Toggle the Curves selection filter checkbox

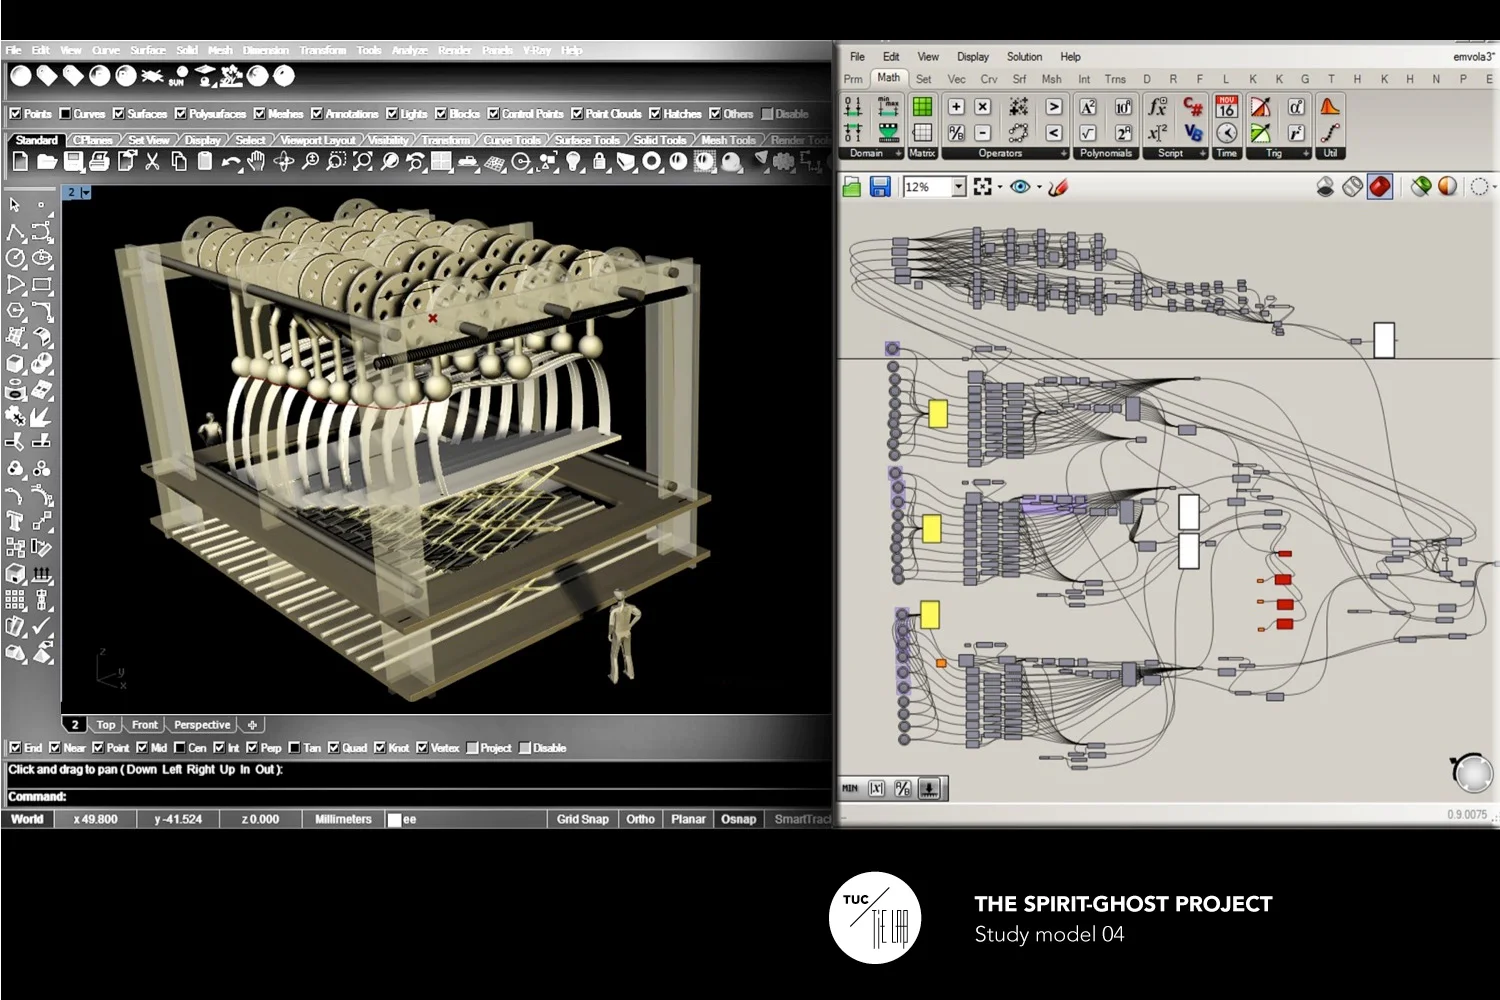[x=65, y=114]
